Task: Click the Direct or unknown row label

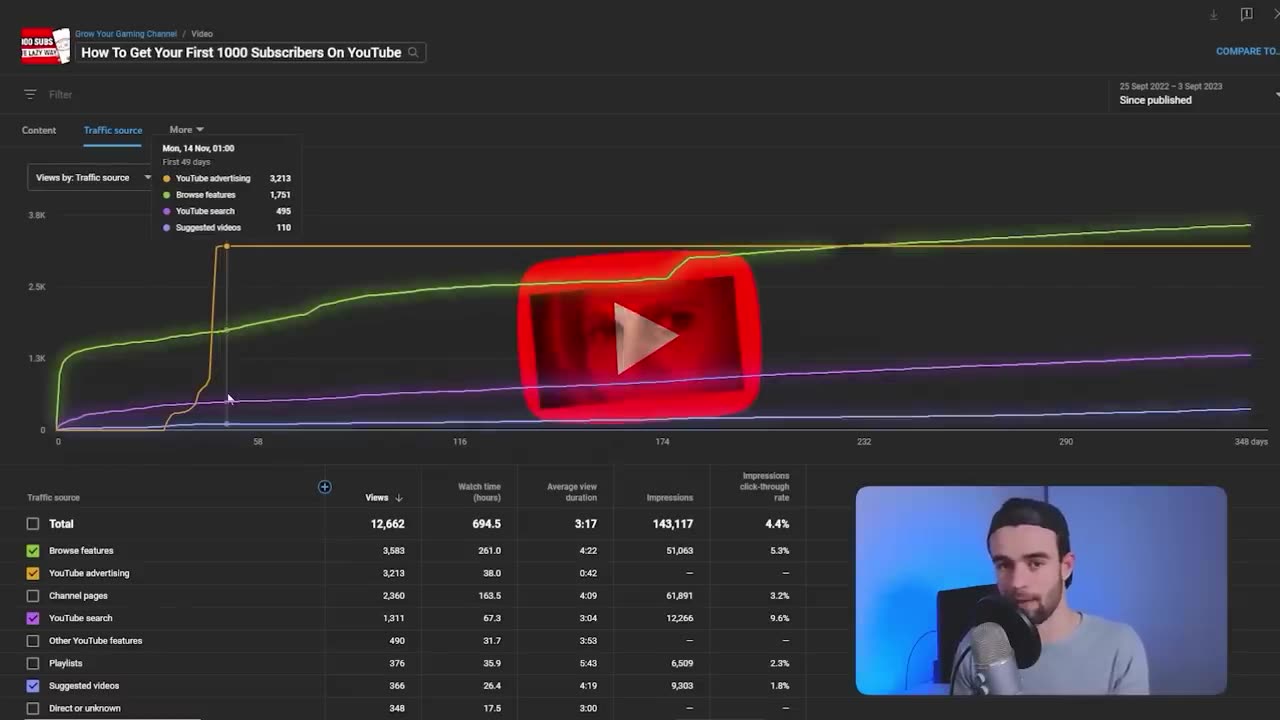Action: [x=85, y=708]
